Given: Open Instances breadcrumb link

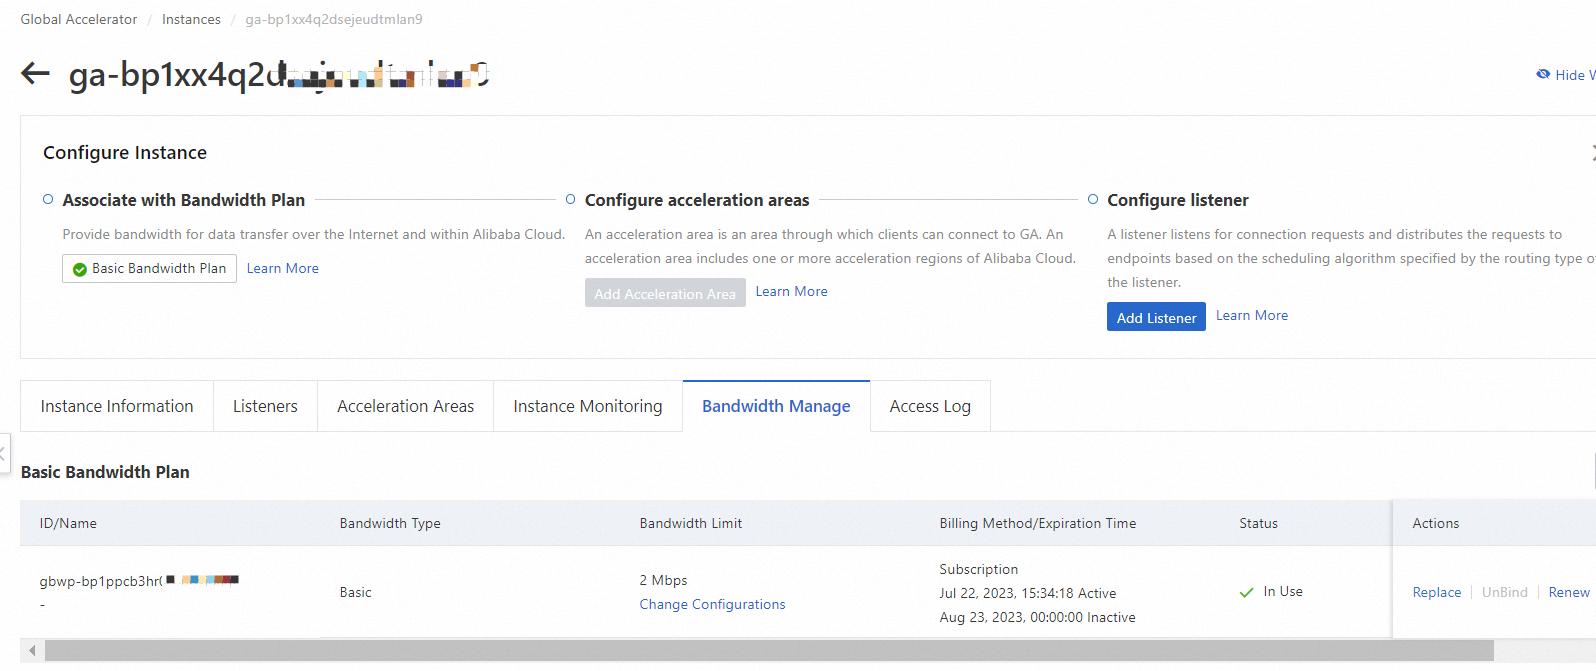Looking at the screenshot, I should (191, 19).
